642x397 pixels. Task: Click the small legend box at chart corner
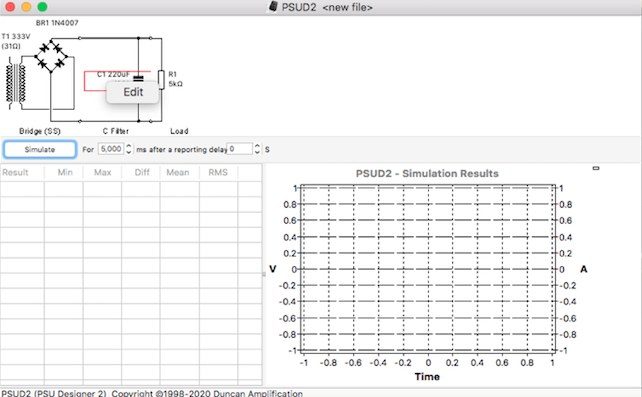pos(596,168)
